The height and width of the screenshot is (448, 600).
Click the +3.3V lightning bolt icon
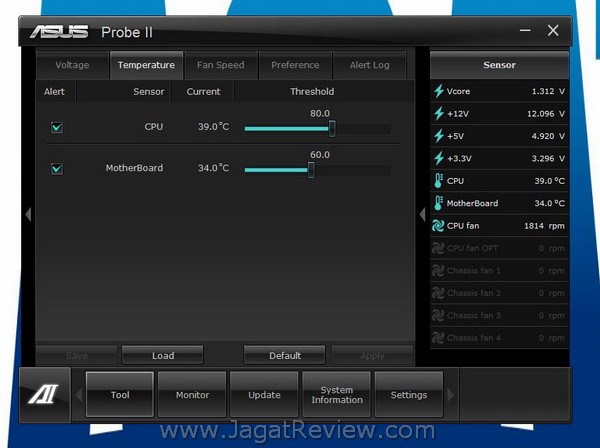coord(439,158)
